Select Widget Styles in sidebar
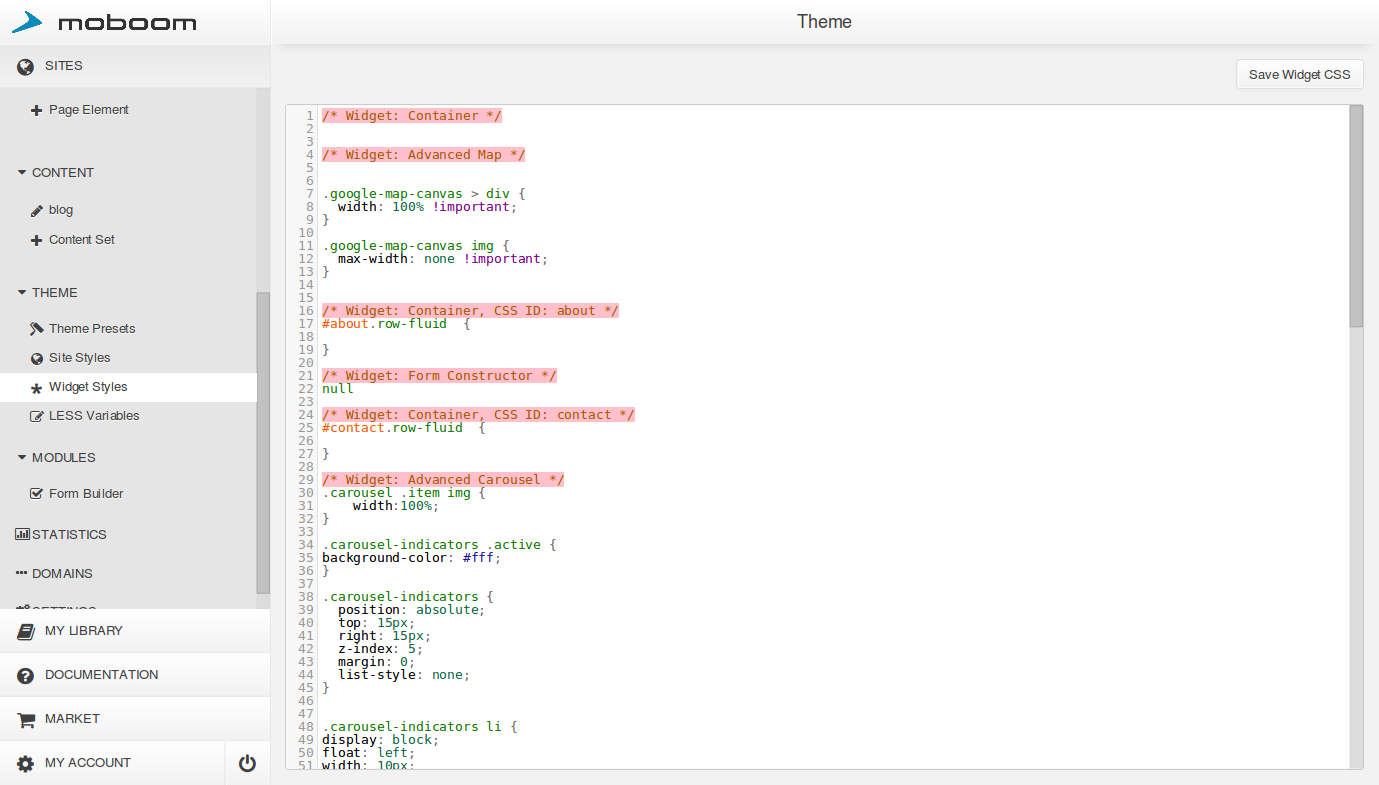The width and height of the screenshot is (1379, 785). tap(88, 387)
